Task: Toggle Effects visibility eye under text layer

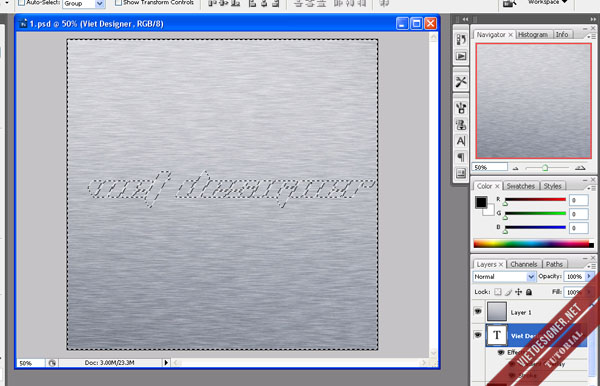Action: (501, 353)
